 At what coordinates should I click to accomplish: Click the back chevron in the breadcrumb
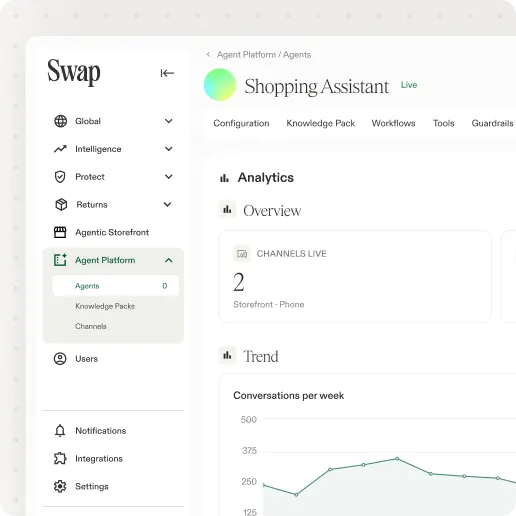click(208, 54)
